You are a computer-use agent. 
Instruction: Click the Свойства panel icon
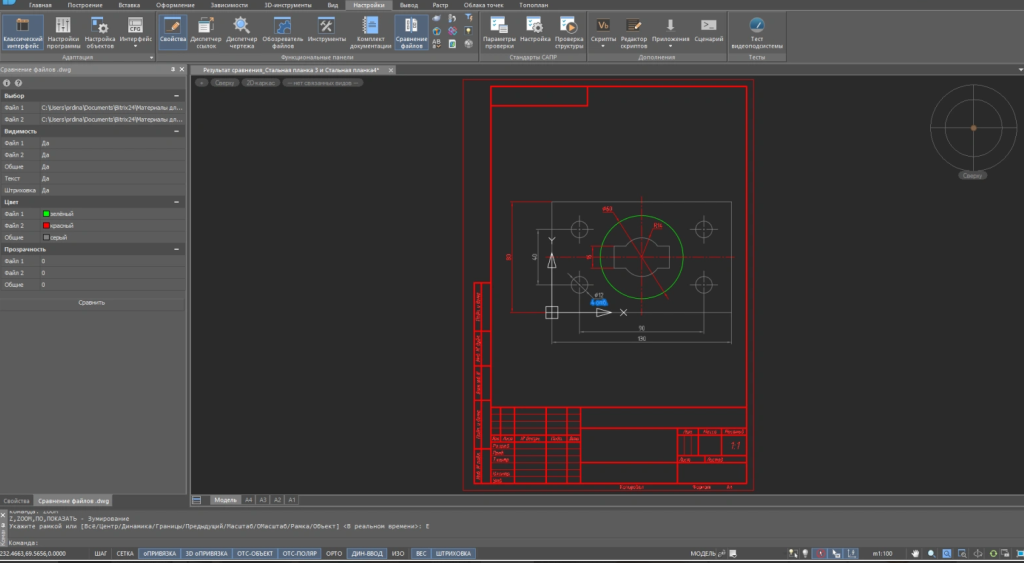point(173,30)
